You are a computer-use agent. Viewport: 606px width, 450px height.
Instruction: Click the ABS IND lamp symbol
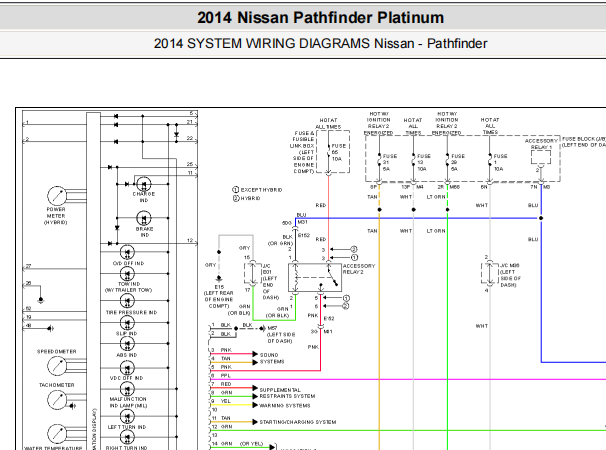pyautogui.click(x=127, y=344)
